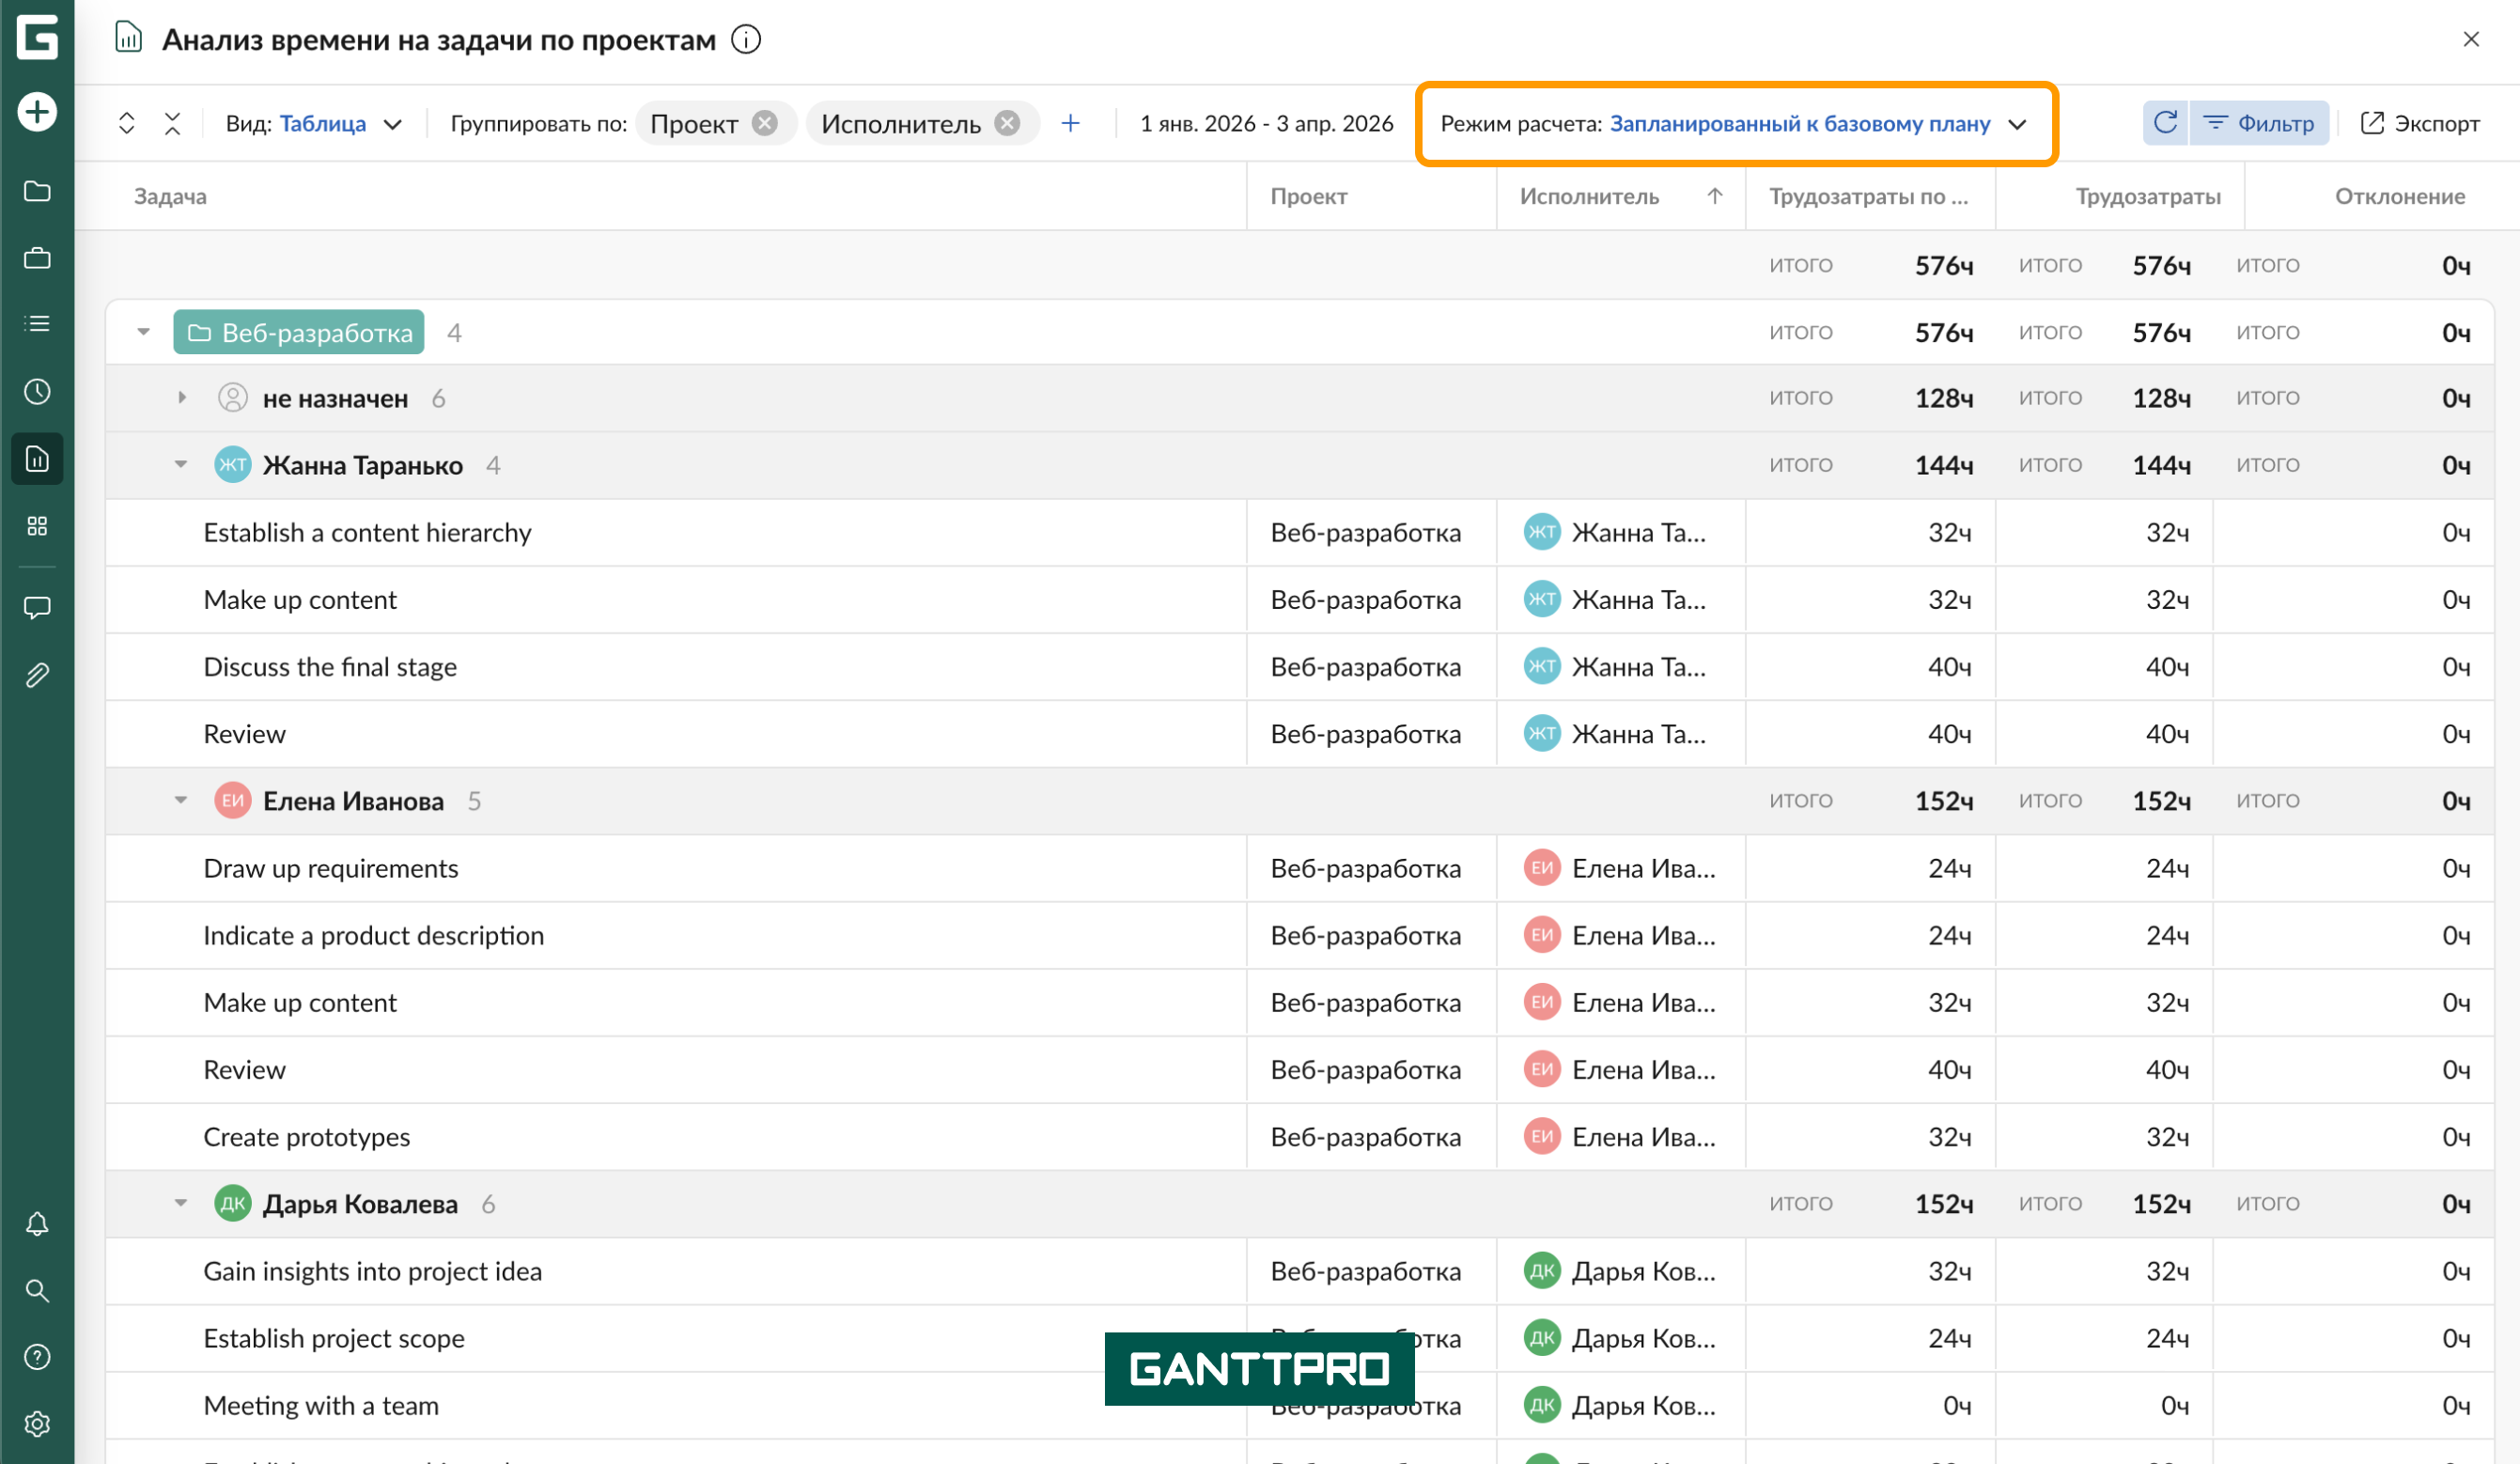Open the date range 1 янв. 2026 picker
2520x1464 pixels.
1266,123
